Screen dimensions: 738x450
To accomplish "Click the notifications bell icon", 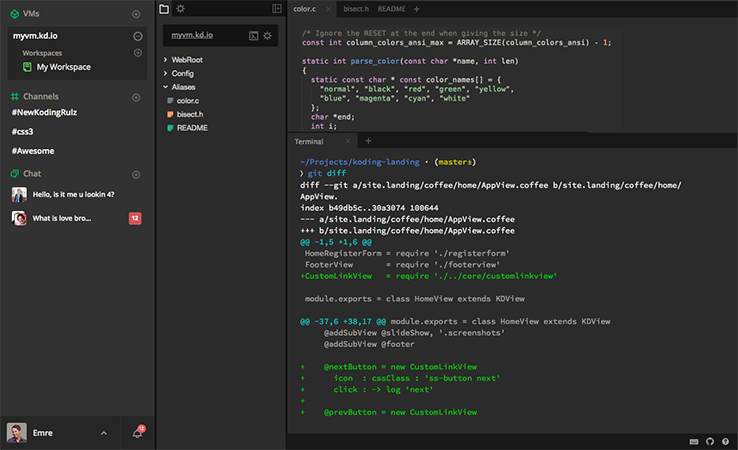I will (x=138, y=433).
